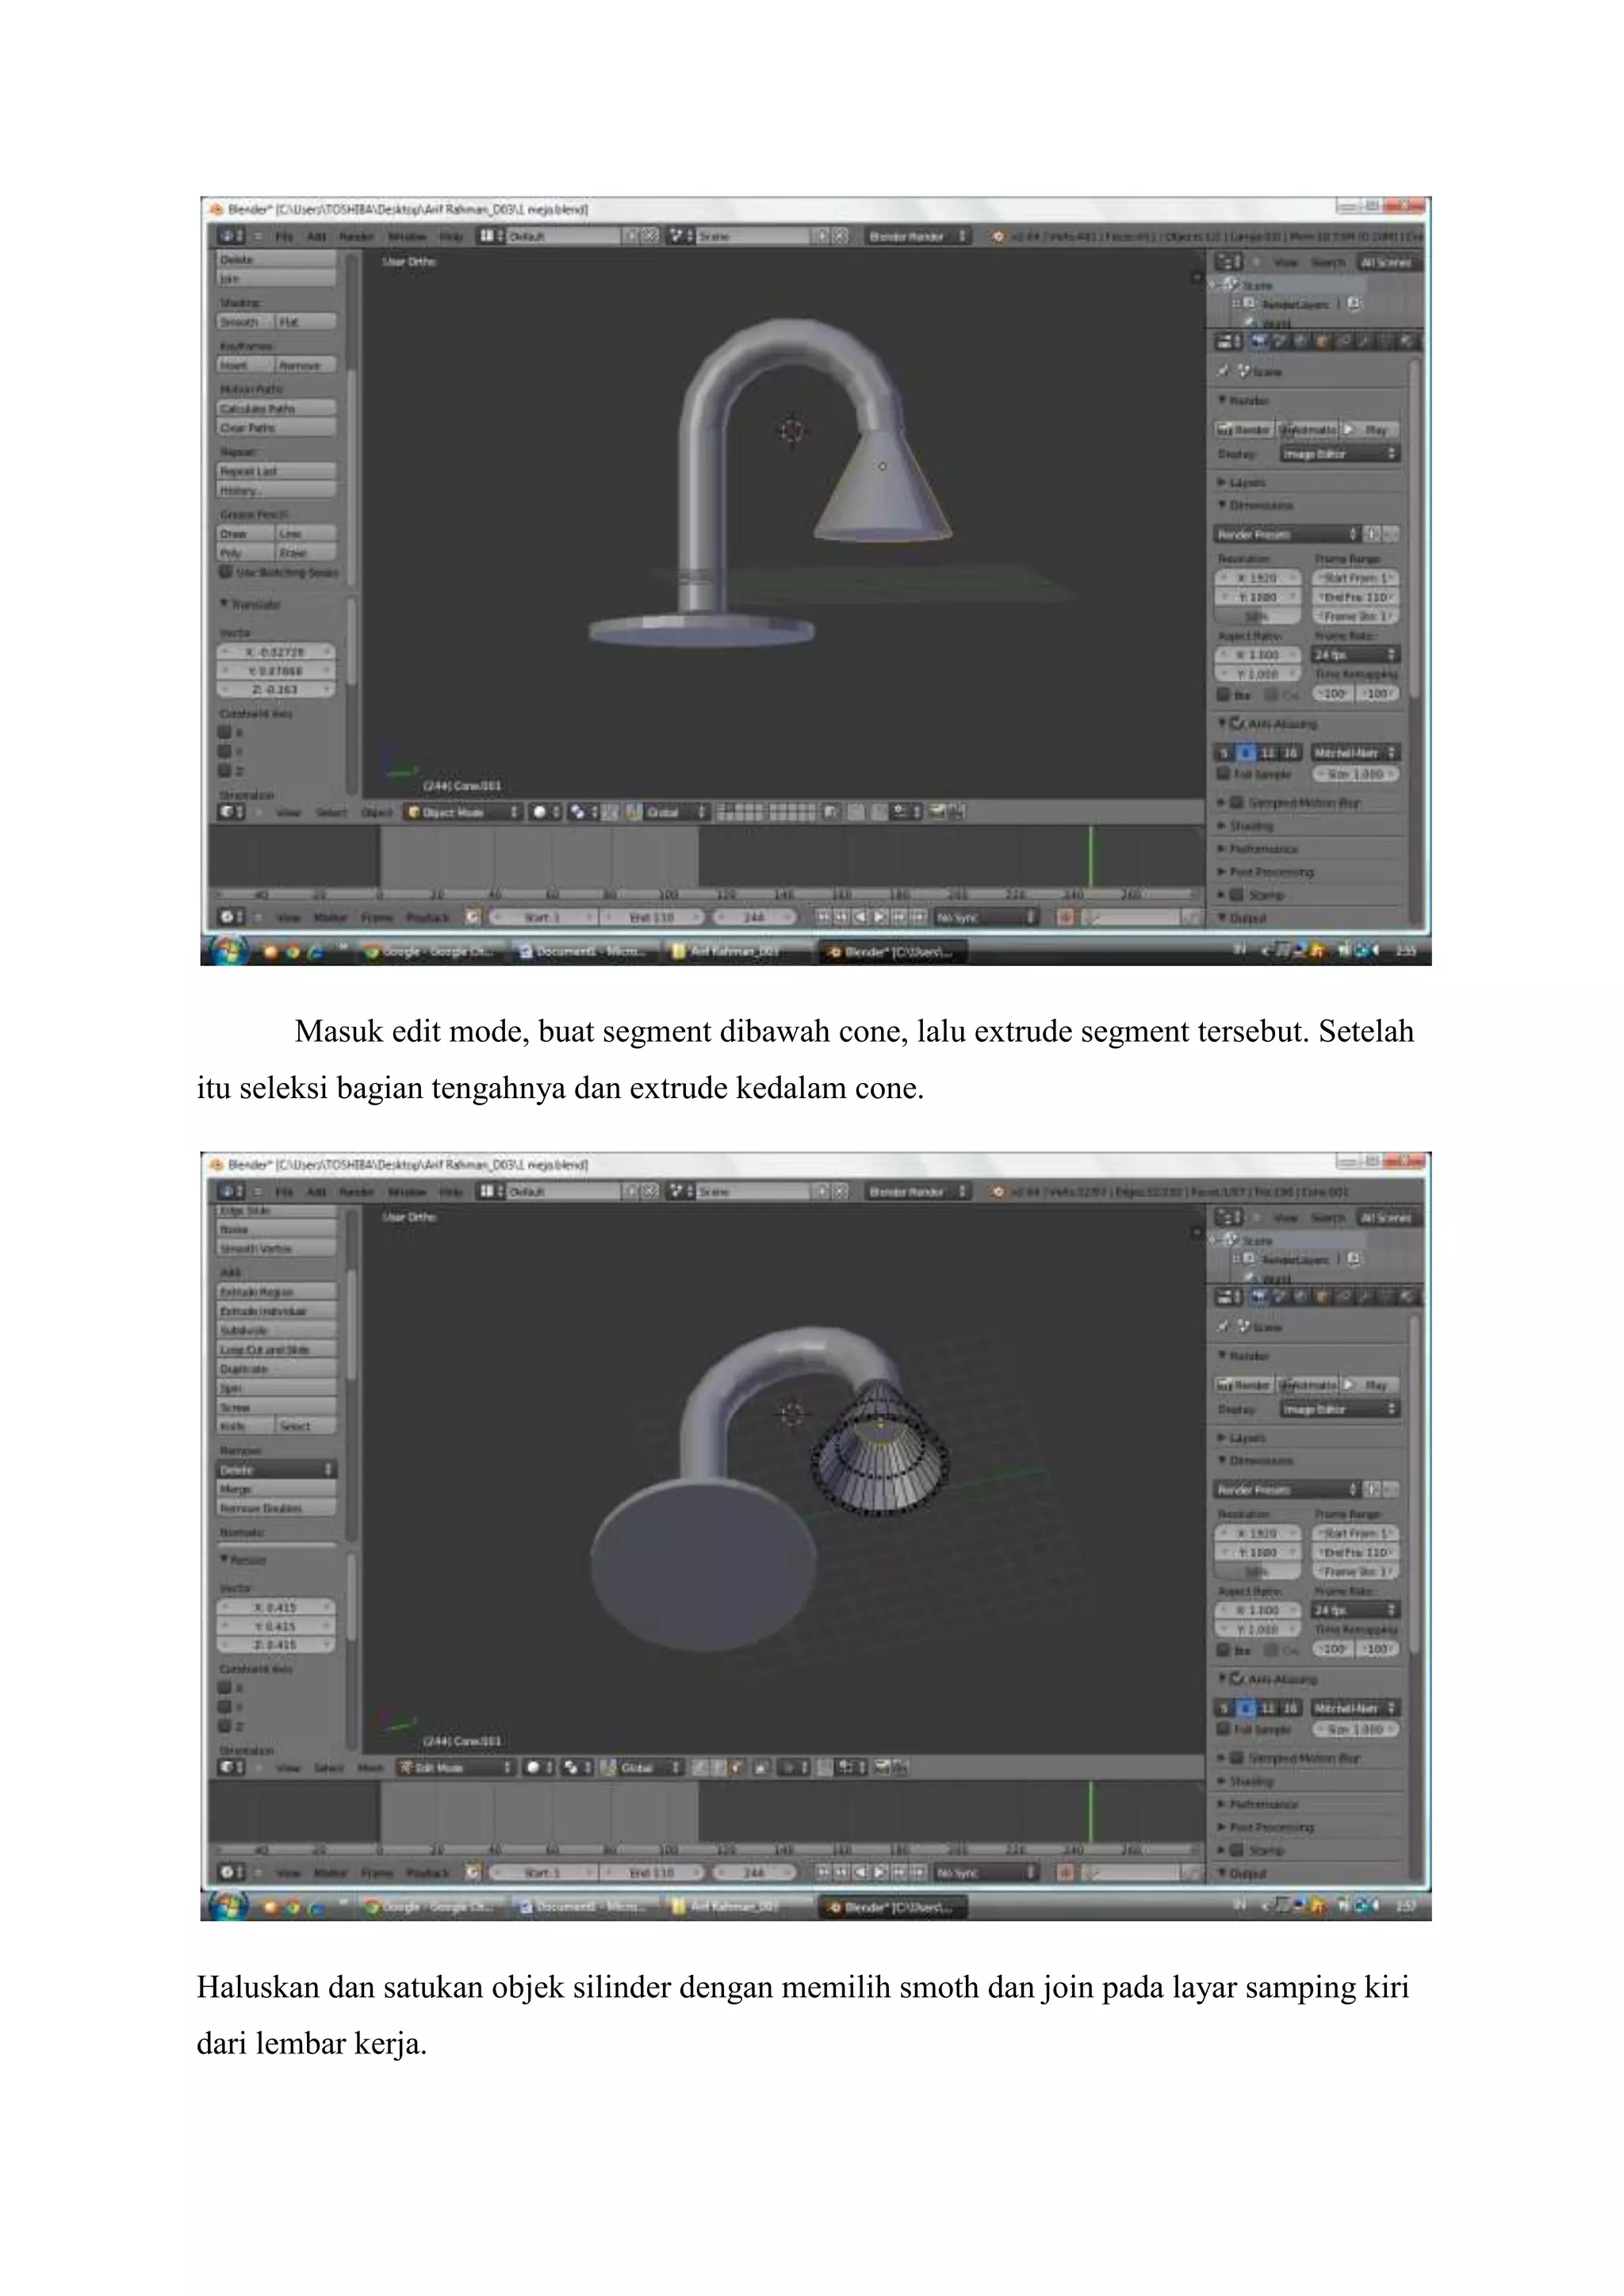Image resolution: width=1624 pixels, height=2296 pixels.
Task: Open Mesh menu in Edit Mode viewport header
Action: tap(371, 1768)
